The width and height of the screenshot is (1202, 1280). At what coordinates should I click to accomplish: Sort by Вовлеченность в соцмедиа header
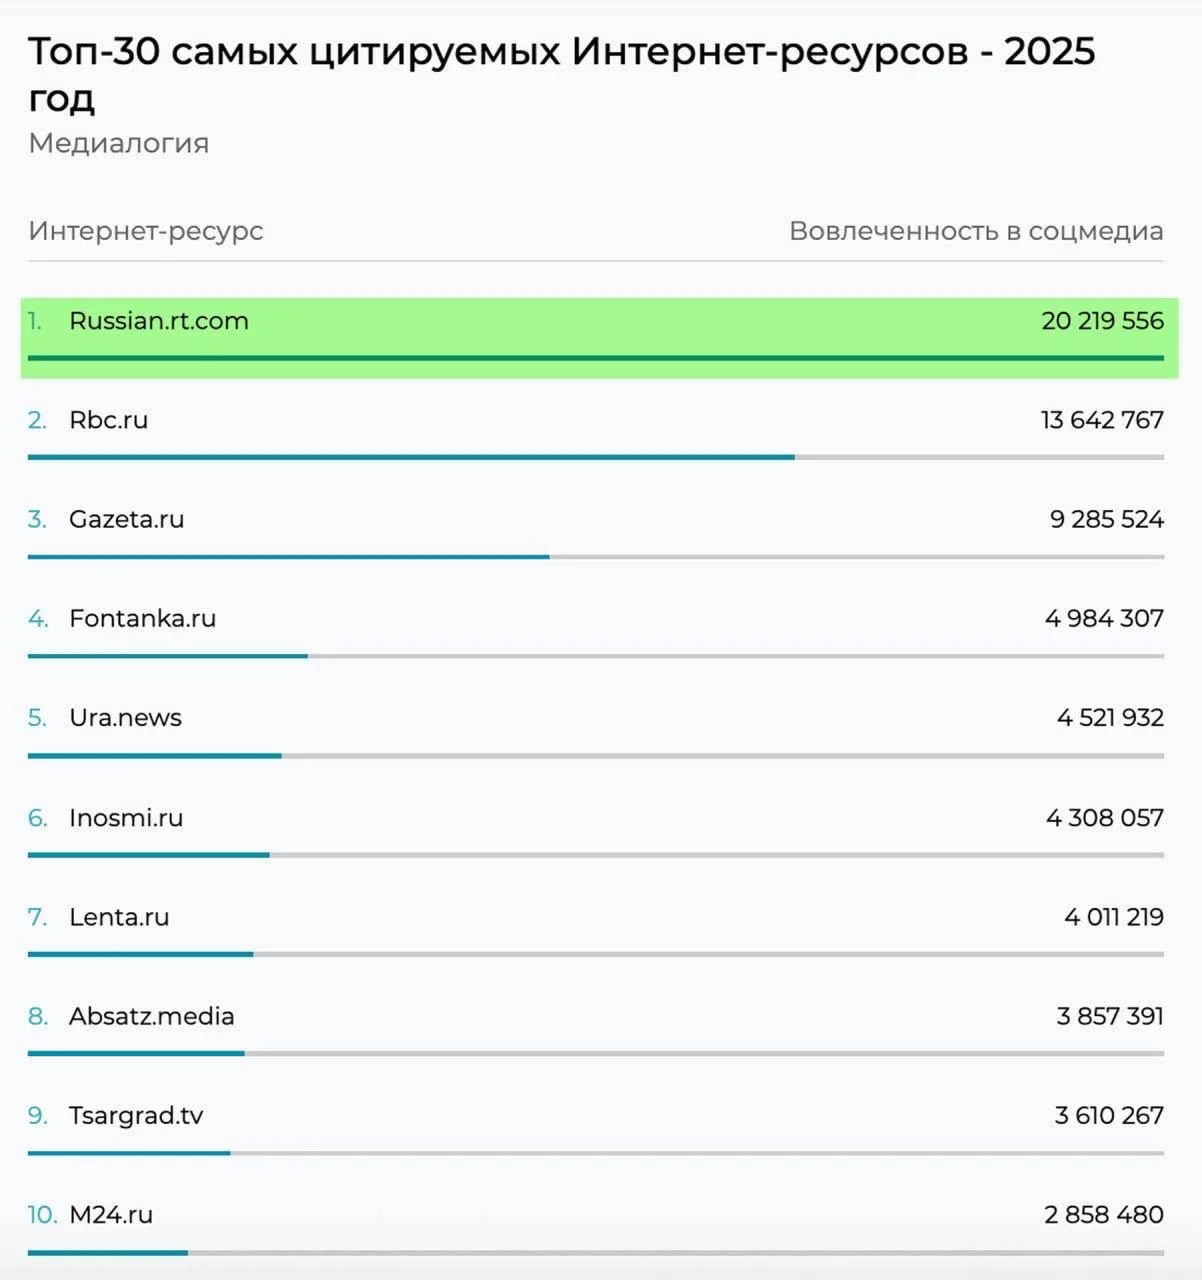coord(975,231)
